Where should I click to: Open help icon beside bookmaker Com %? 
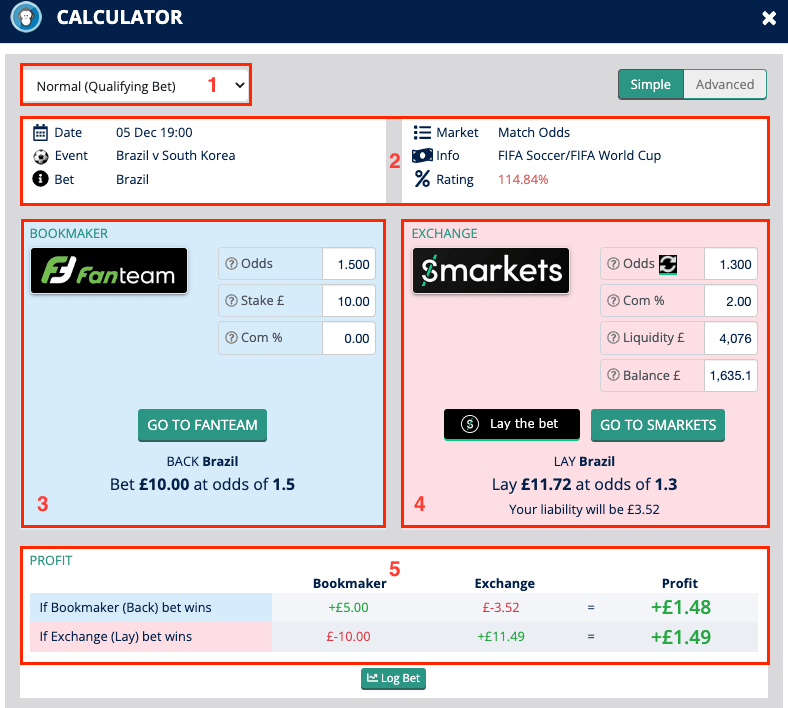click(x=231, y=338)
